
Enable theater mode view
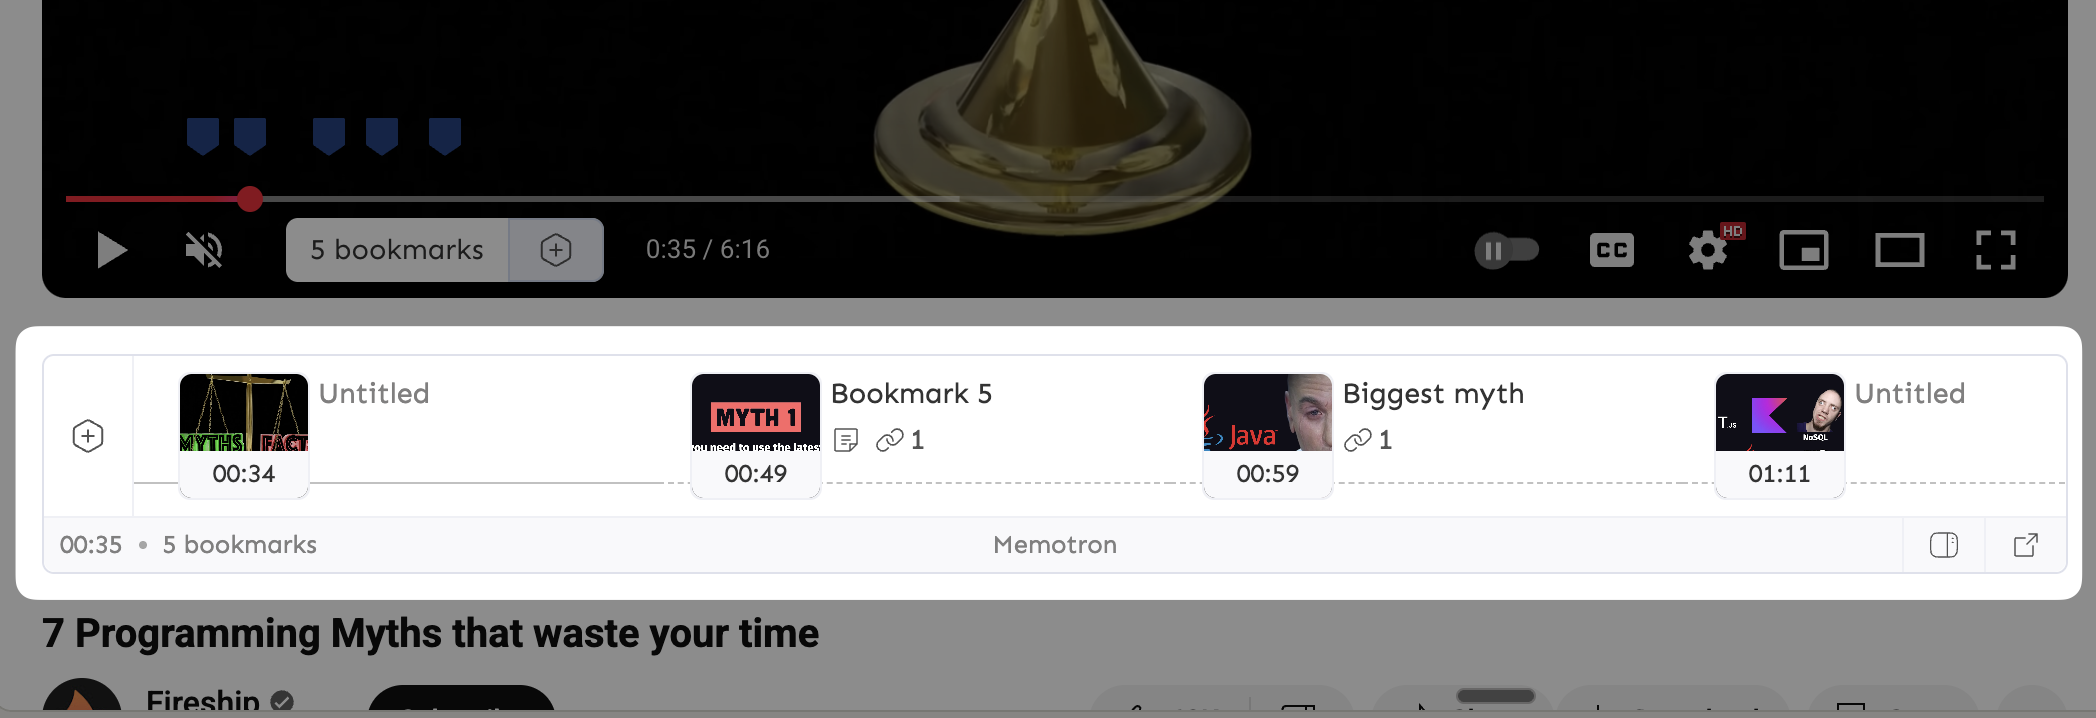[1900, 250]
